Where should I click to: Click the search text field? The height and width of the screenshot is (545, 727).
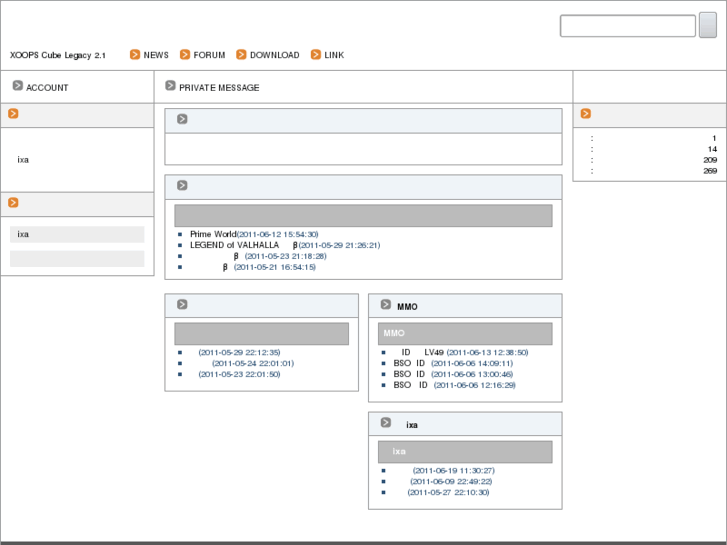point(627,26)
